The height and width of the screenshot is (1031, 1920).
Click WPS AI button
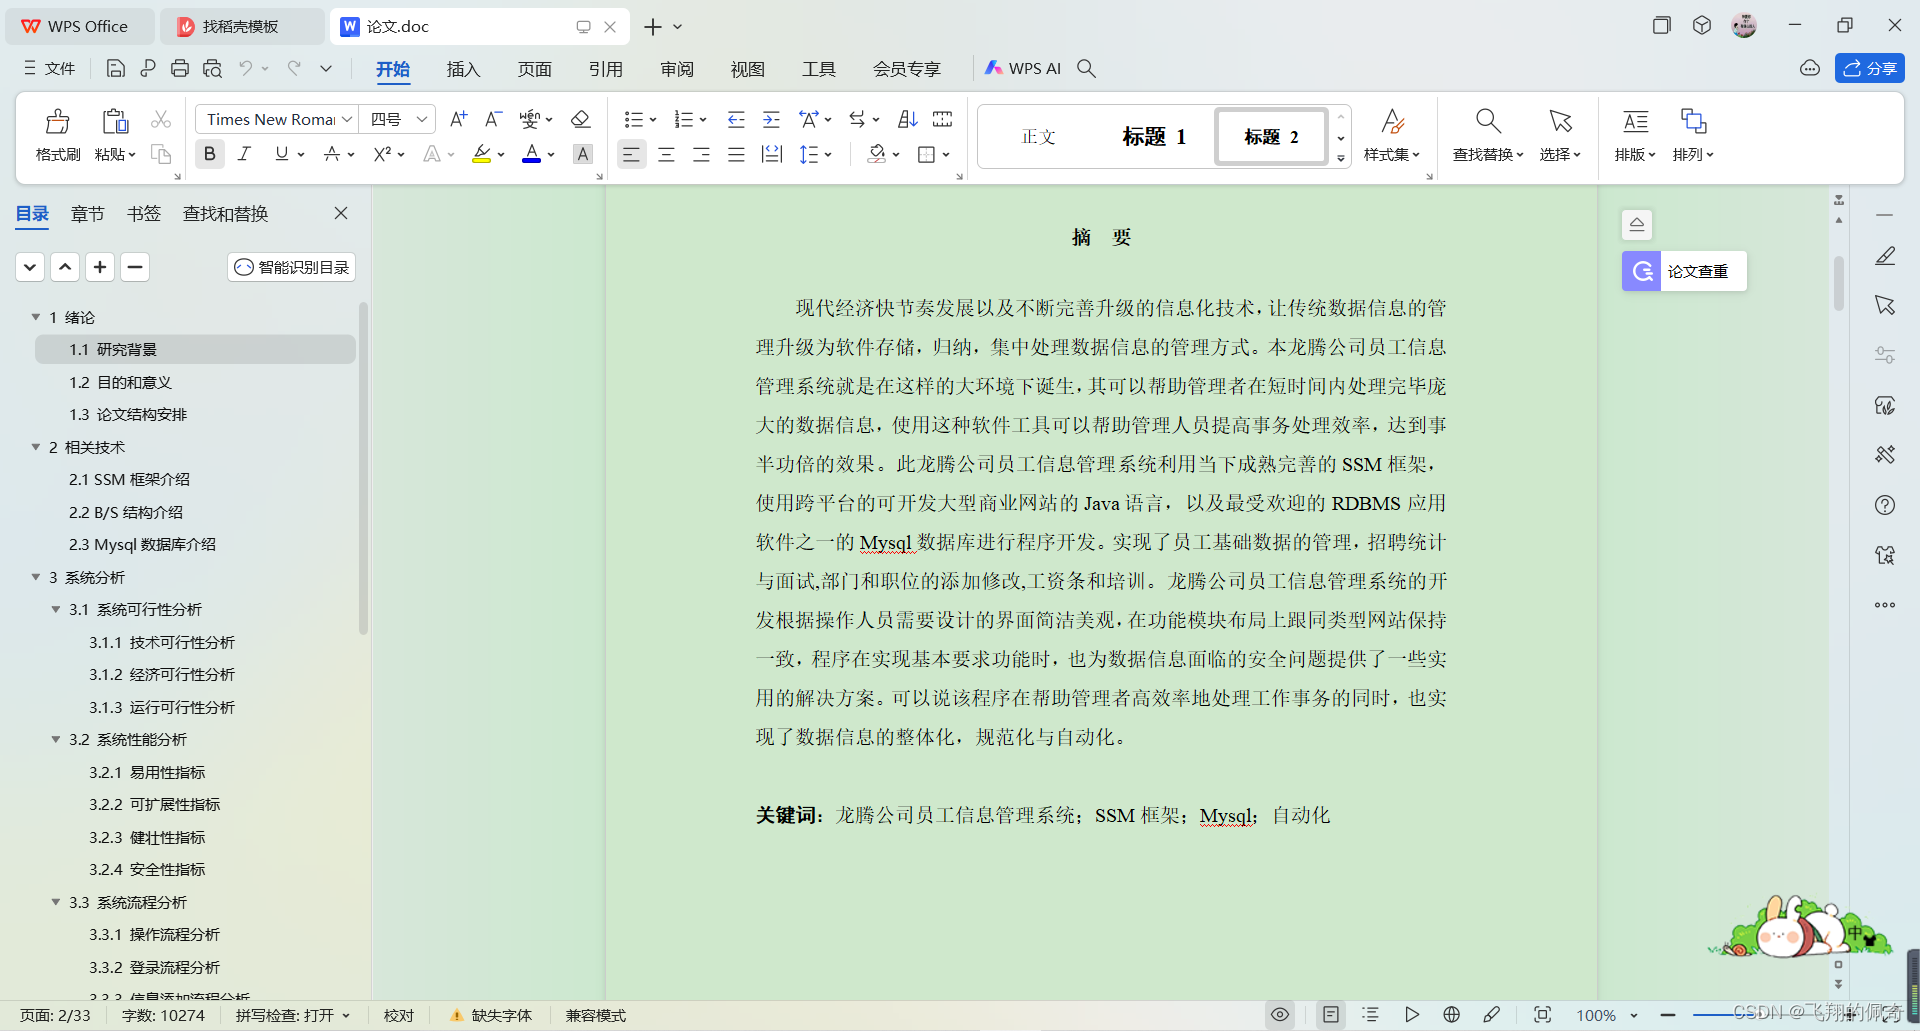[1023, 68]
